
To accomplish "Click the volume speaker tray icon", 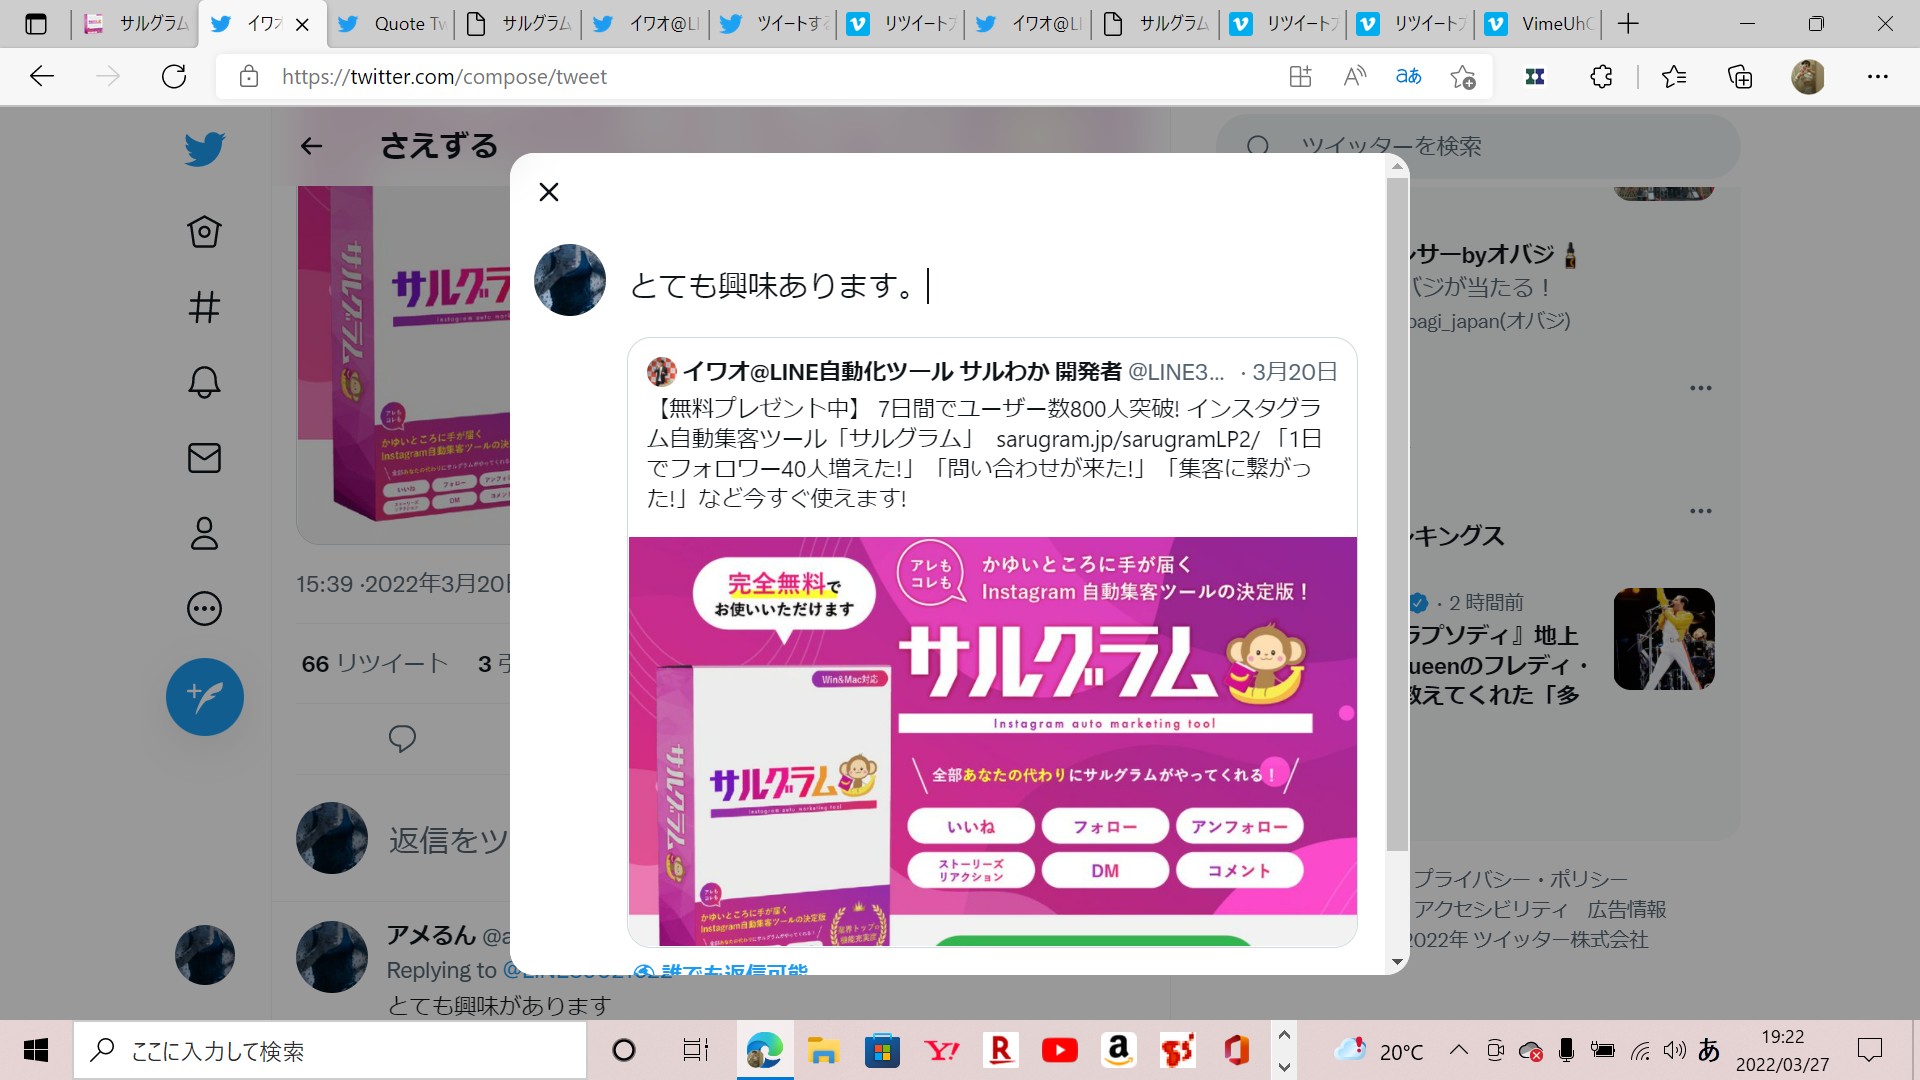I will pyautogui.click(x=1674, y=1050).
